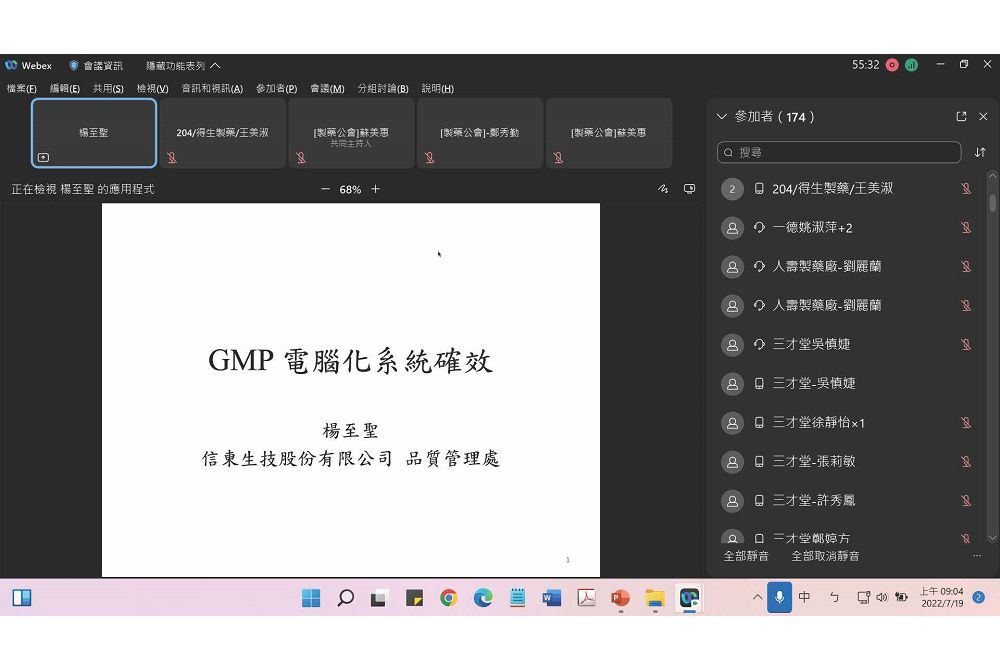Open Windows Start menu

click(x=311, y=598)
